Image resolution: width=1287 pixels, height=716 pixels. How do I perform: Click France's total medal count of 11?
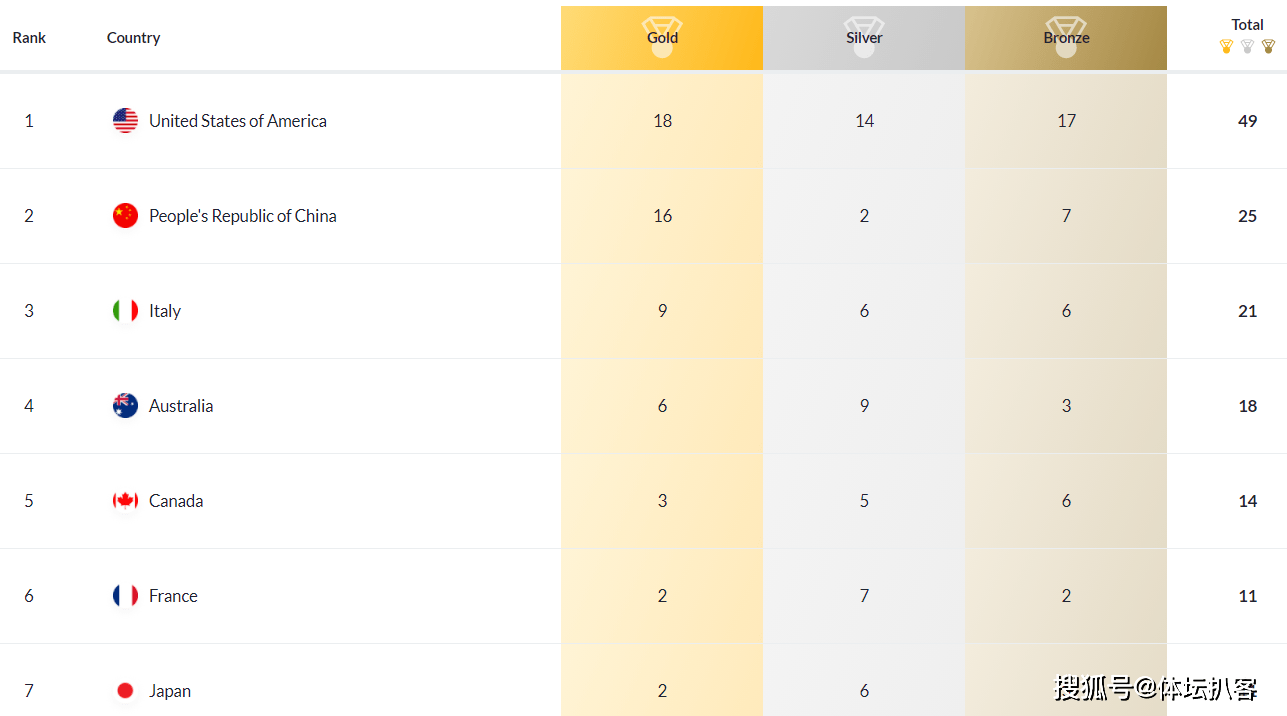[1247, 596]
